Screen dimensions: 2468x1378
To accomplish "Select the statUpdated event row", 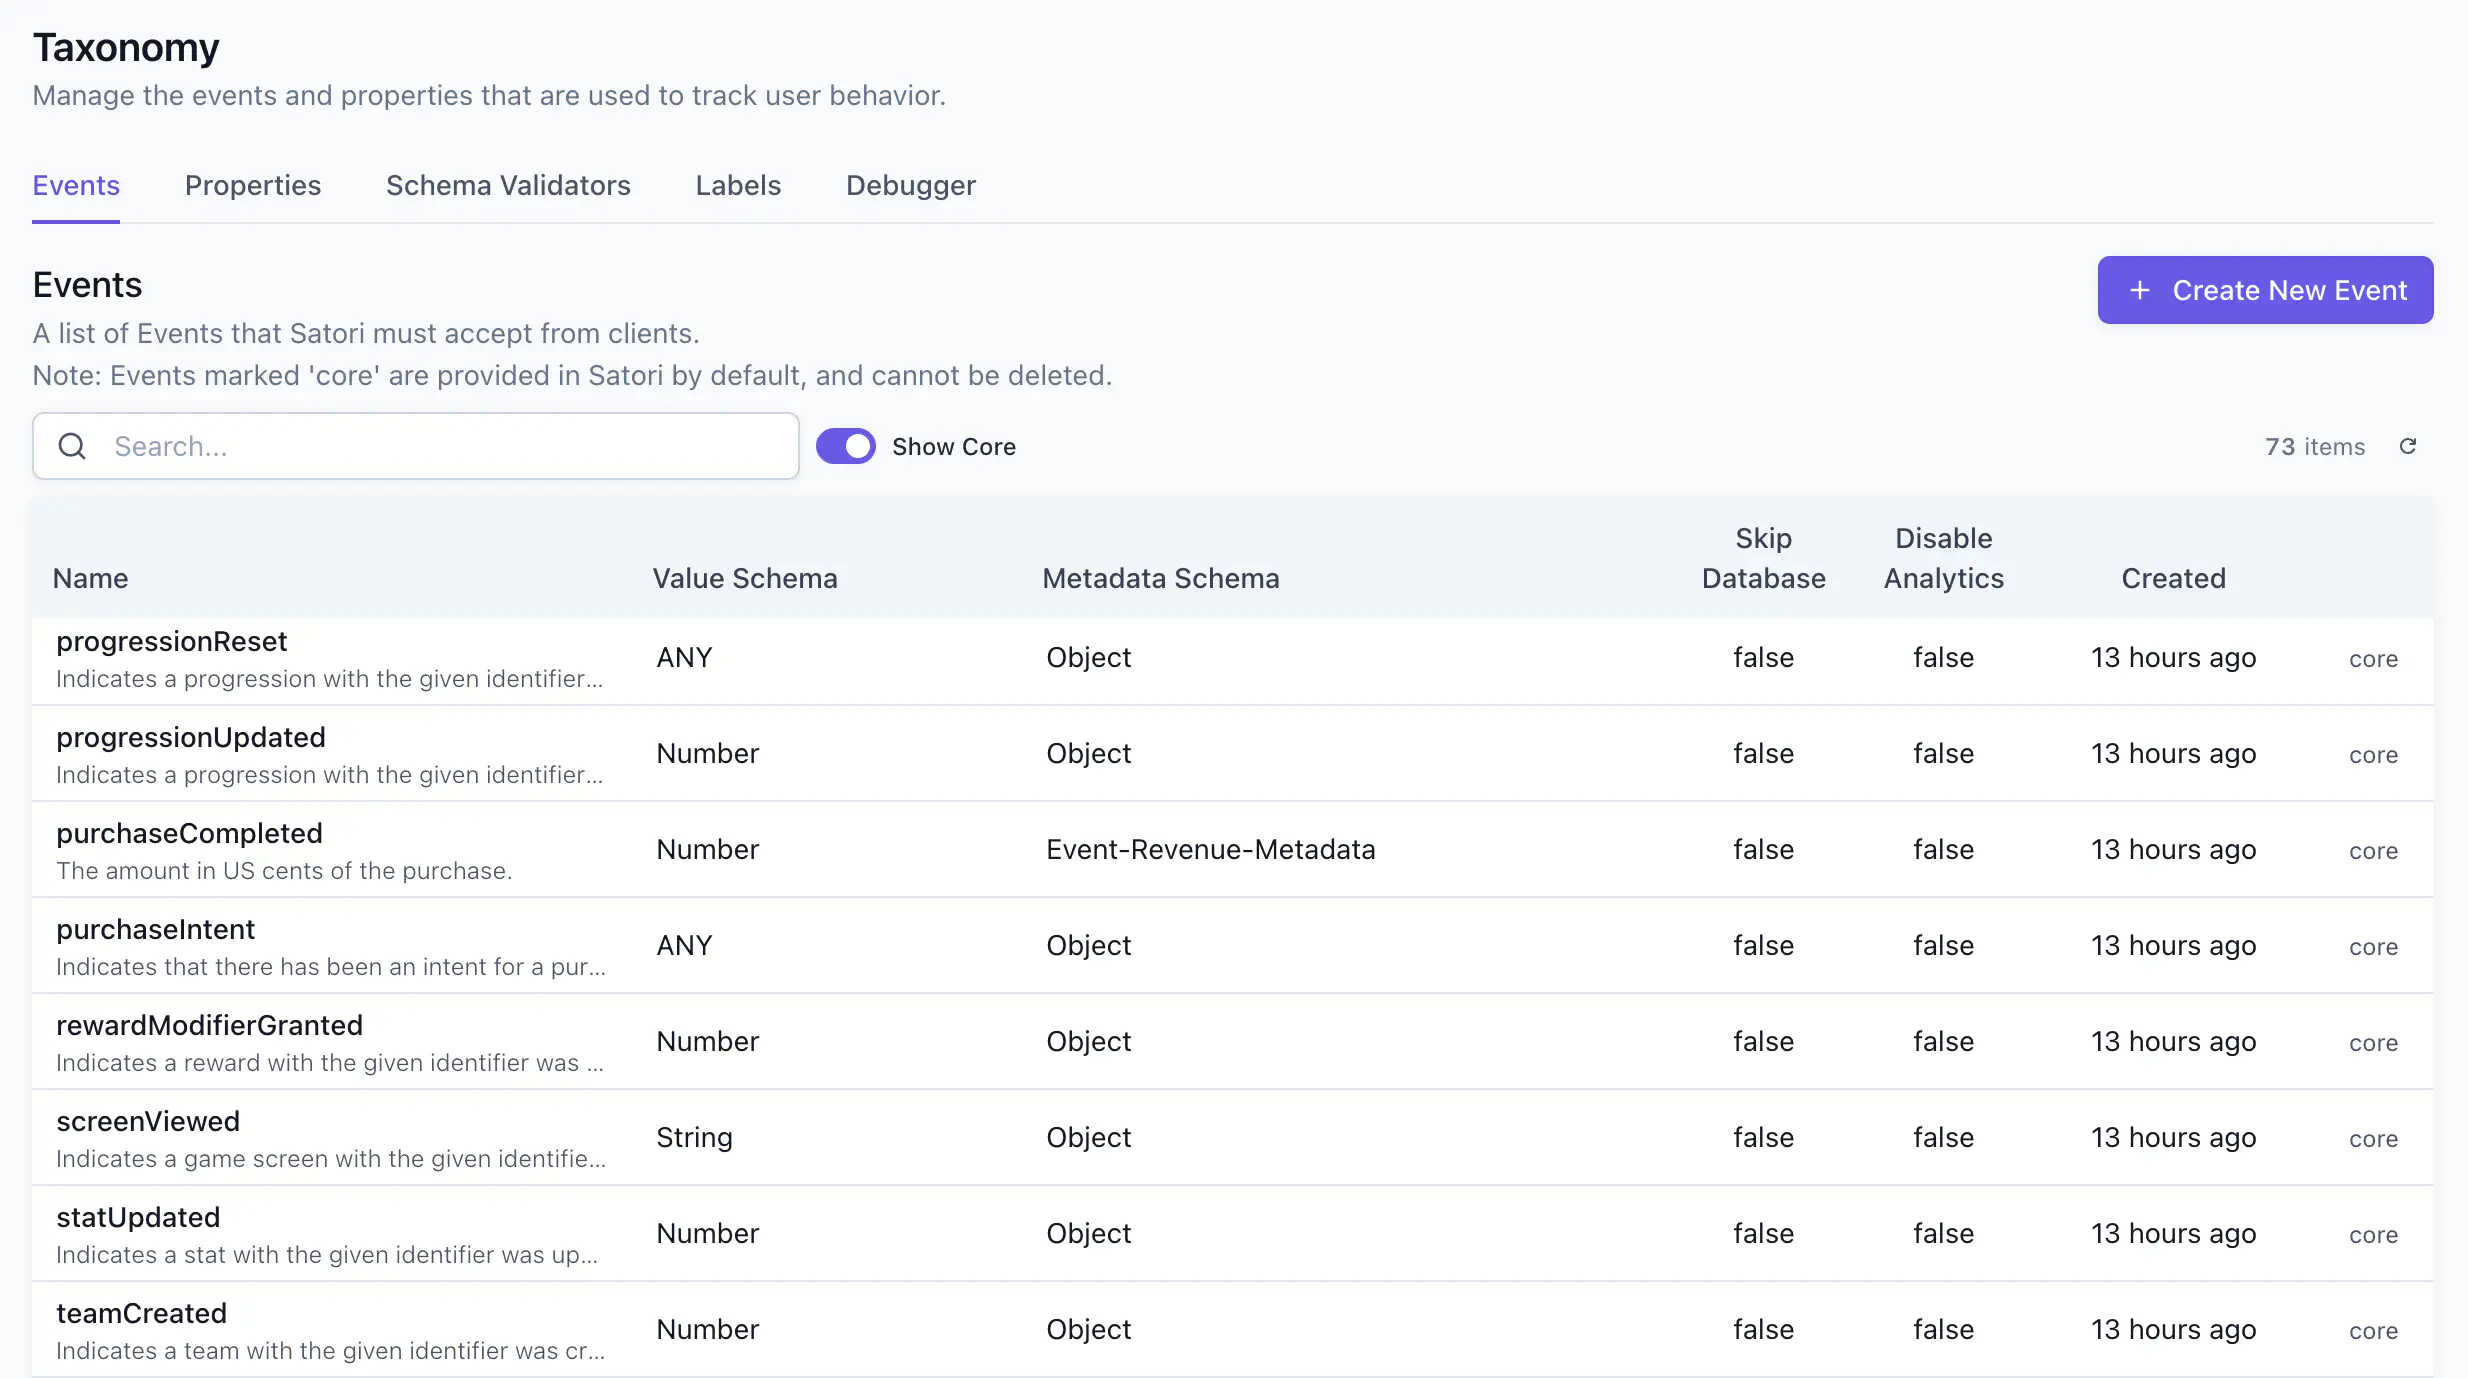I will pos(138,1217).
